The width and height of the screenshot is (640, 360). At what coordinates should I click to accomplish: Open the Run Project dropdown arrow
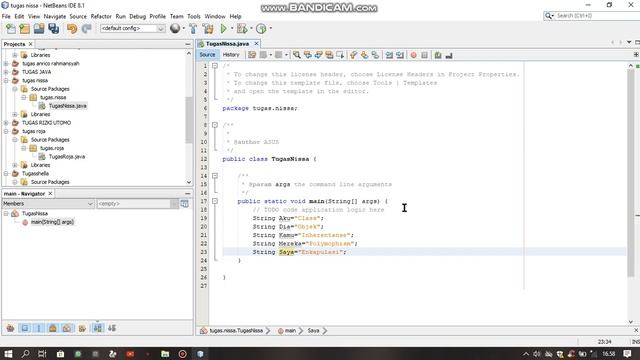(x=231, y=29)
